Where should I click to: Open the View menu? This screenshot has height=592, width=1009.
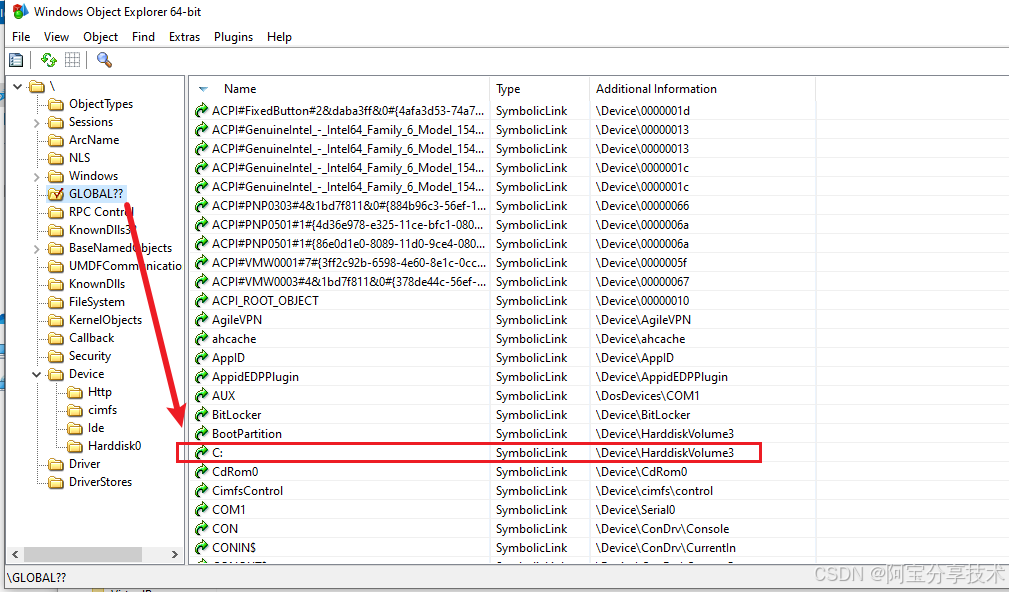click(x=57, y=37)
